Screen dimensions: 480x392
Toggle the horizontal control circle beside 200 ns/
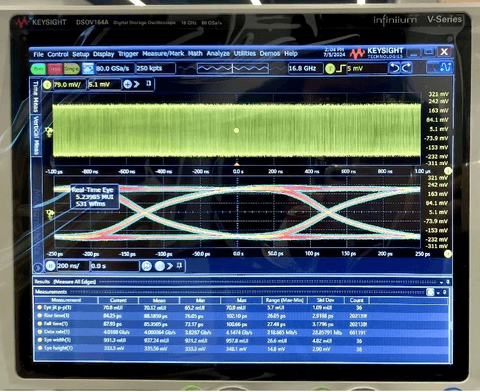click(50, 266)
